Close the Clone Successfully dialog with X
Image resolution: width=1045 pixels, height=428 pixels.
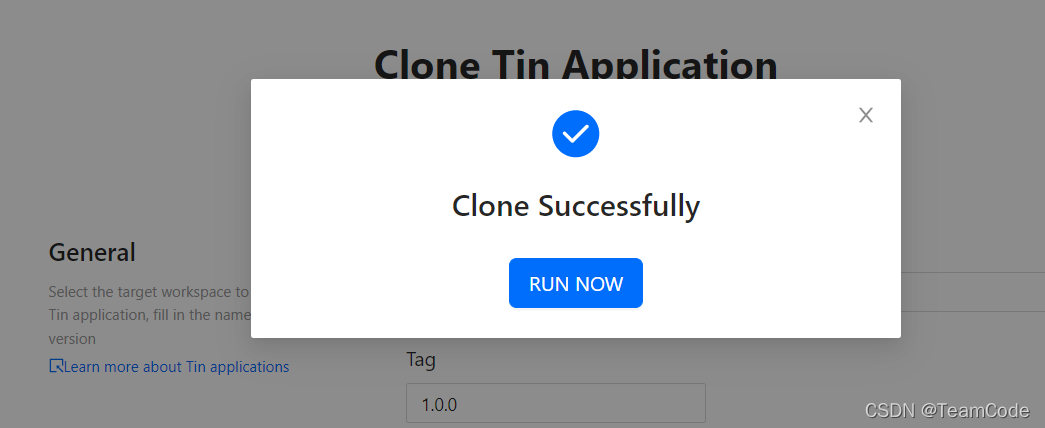click(x=865, y=115)
